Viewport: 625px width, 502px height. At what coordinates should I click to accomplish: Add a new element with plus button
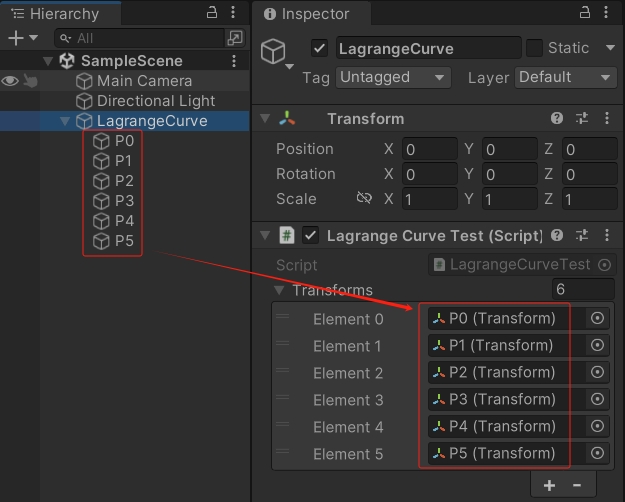pyautogui.click(x=549, y=485)
